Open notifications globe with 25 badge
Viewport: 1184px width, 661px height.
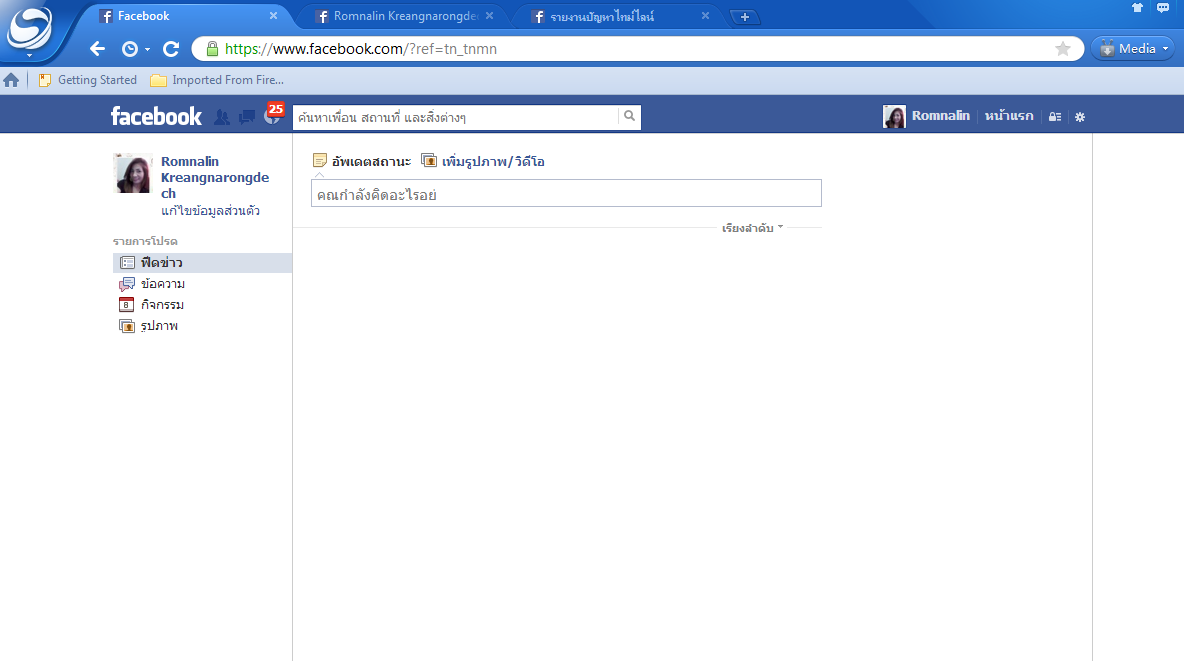pyautogui.click(x=273, y=113)
